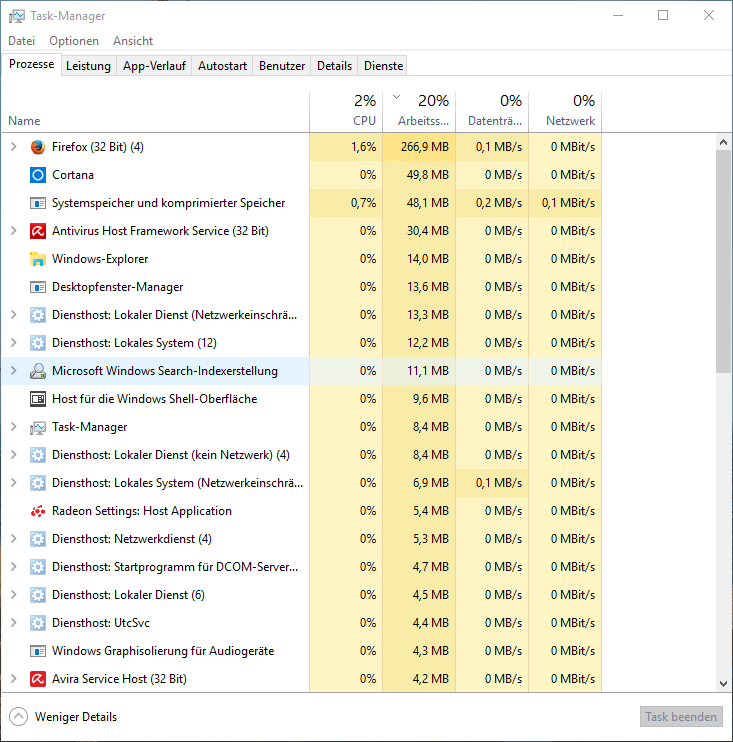Expand the Firefox (32 Bit) process group
The height and width of the screenshot is (742, 733).
(x=13, y=147)
